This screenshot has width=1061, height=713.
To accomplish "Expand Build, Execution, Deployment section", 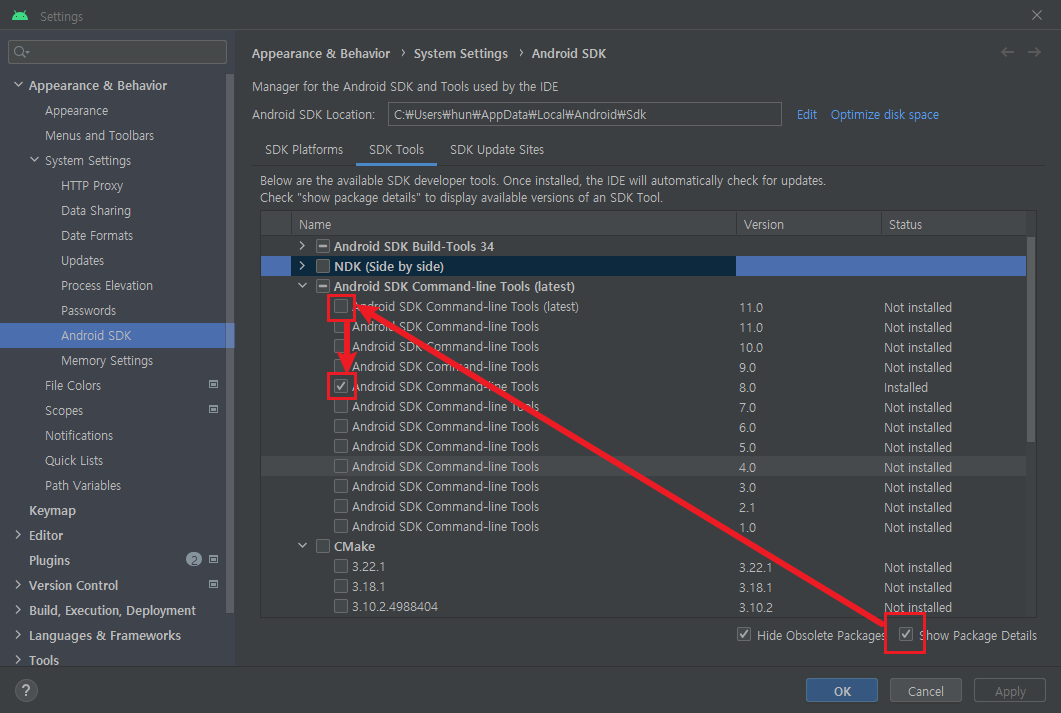I will click(x=18, y=610).
